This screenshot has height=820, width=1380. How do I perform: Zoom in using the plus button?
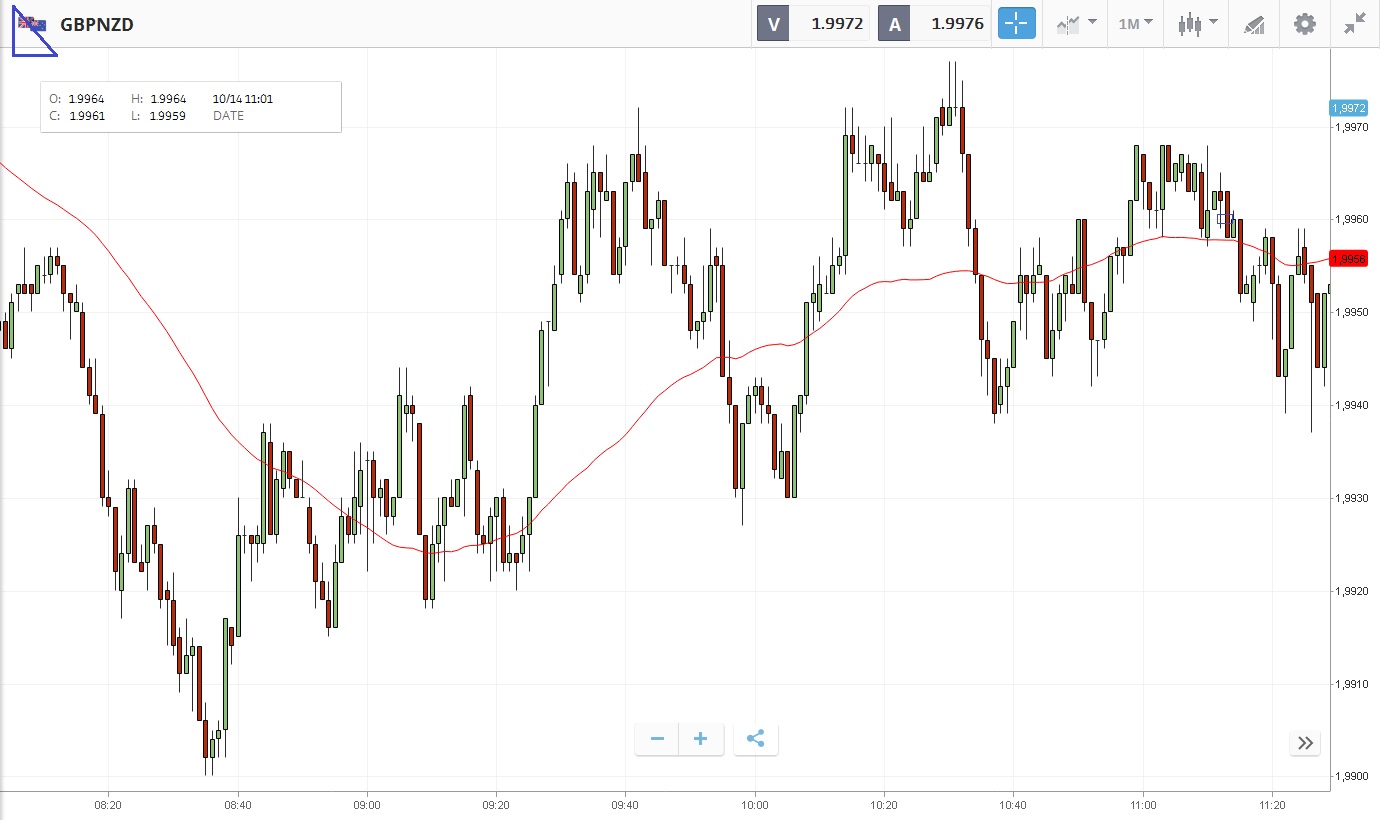(701, 740)
